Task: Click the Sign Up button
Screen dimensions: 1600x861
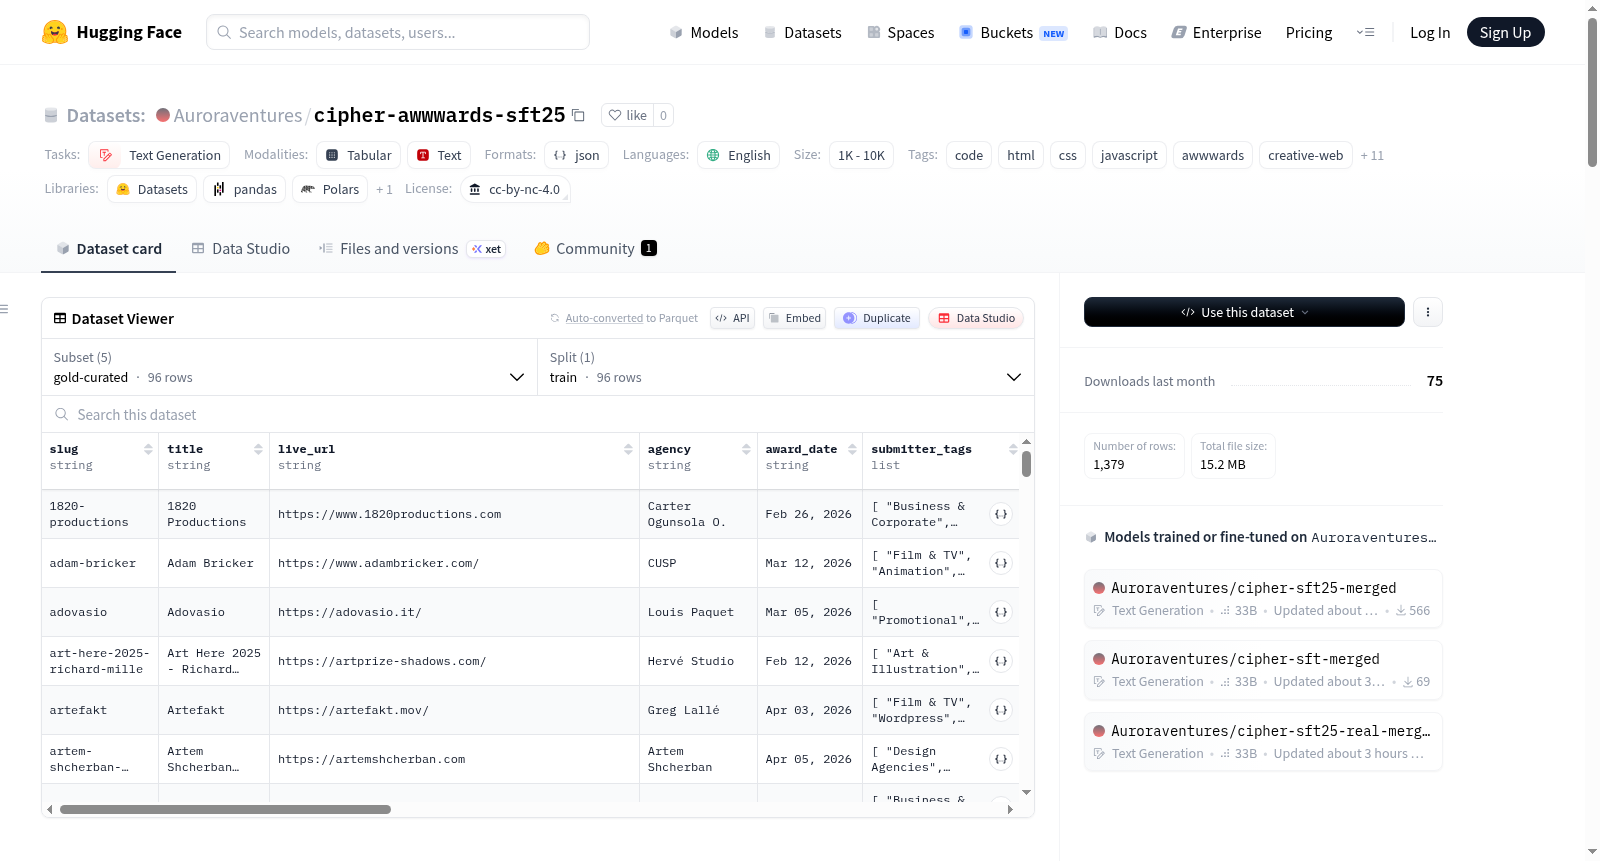Action: tap(1505, 32)
